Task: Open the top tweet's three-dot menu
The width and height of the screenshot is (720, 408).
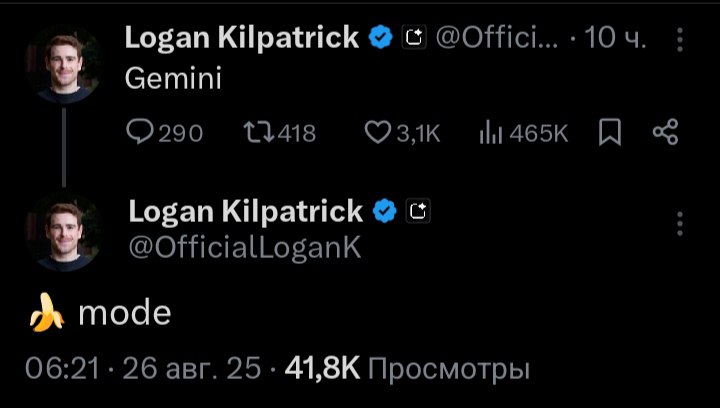Action: pyautogui.click(x=680, y=39)
